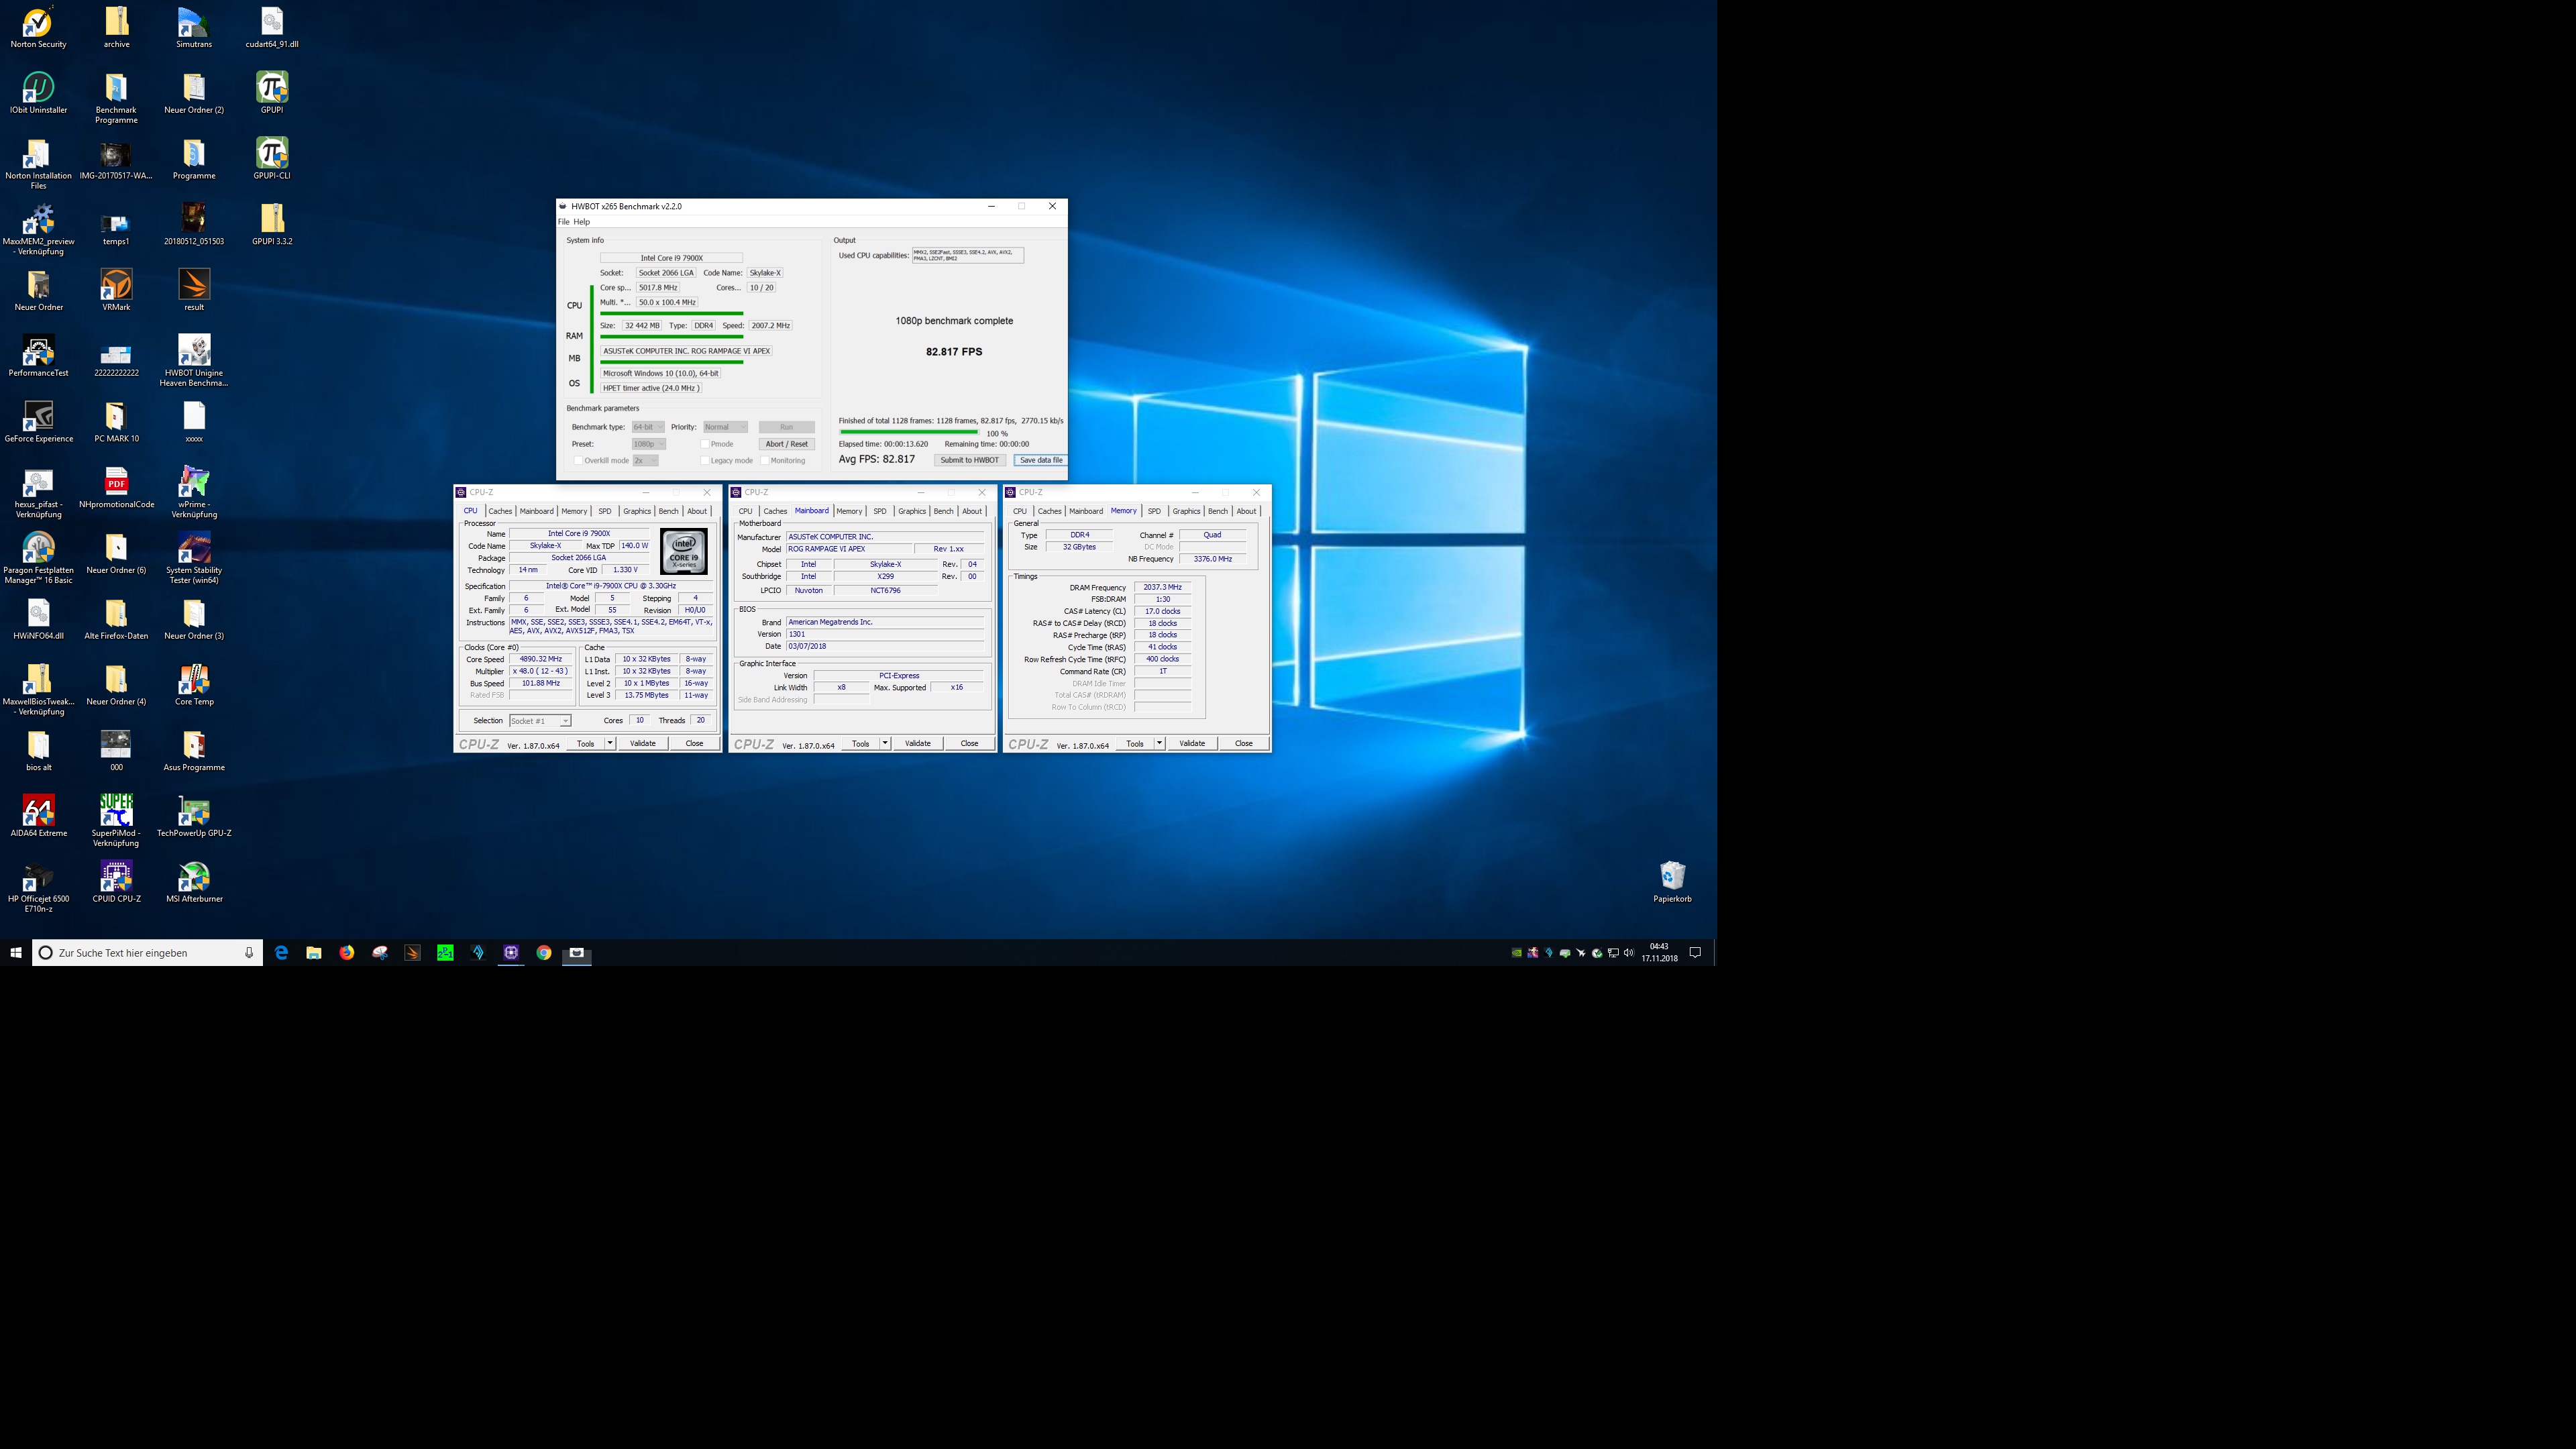Open the Simutrans desktop icon
The height and width of the screenshot is (1449, 2576).
click(x=194, y=28)
